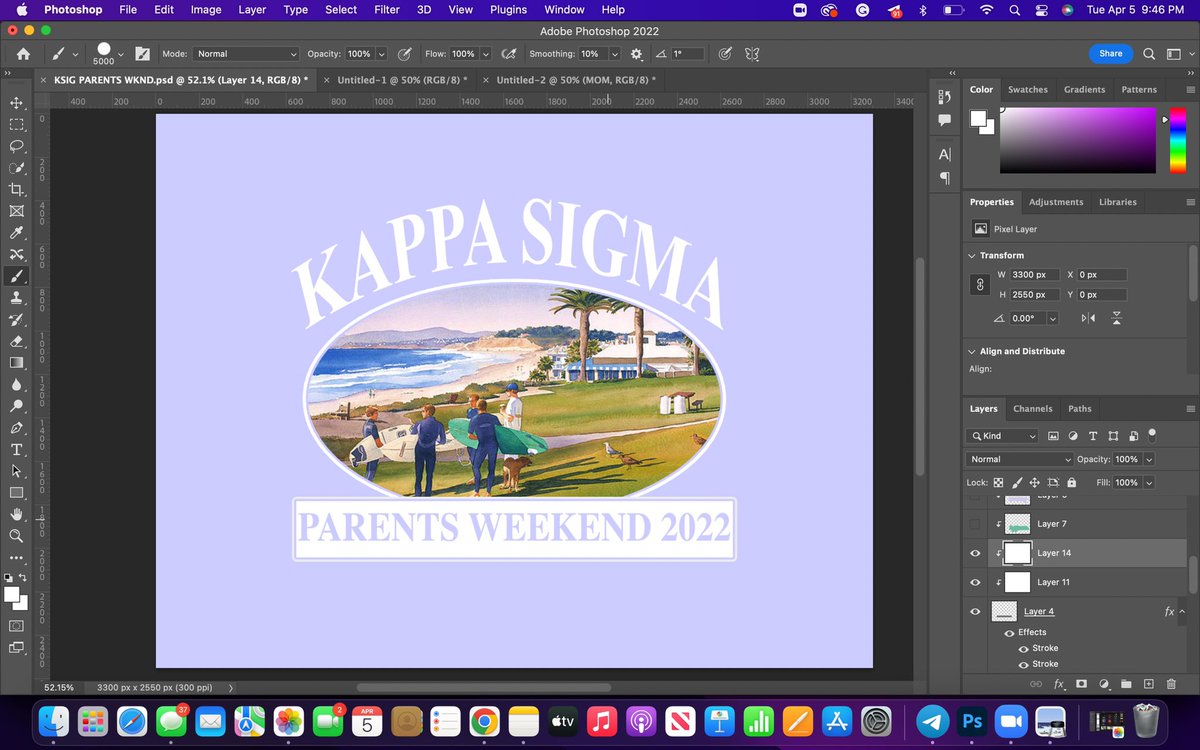Switch to the Swatches tab
Screen dimensions: 1200x750
(x=1027, y=90)
